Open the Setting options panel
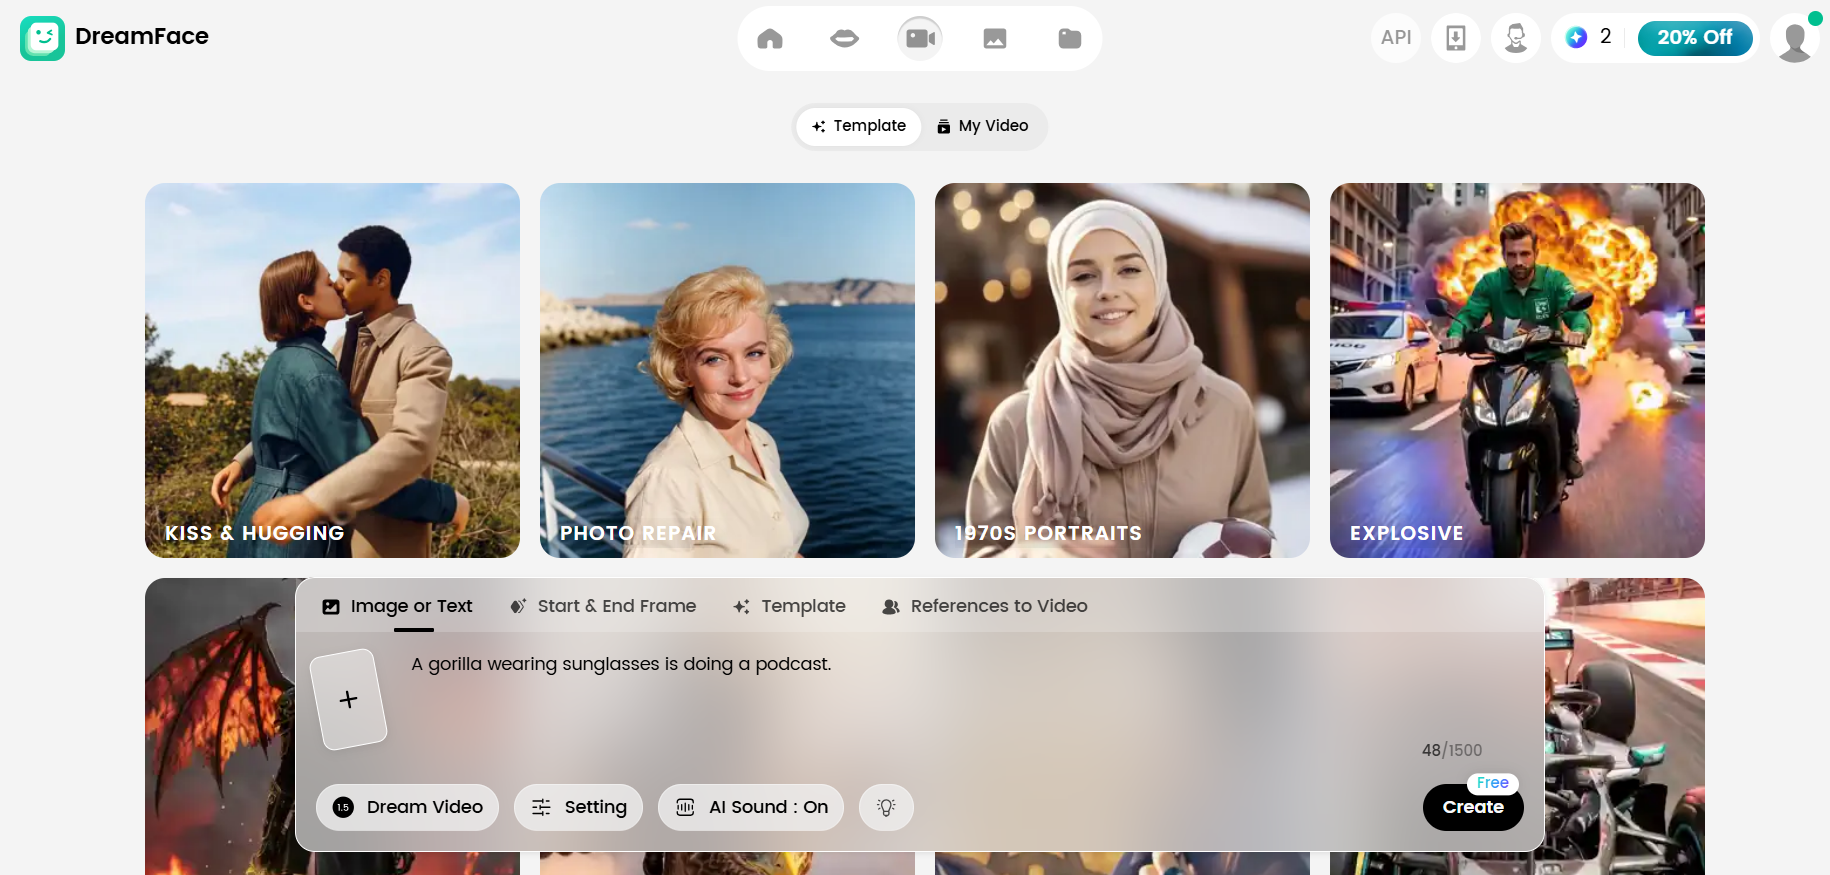Image resolution: width=1830 pixels, height=875 pixels. click(x=579, y=807)
